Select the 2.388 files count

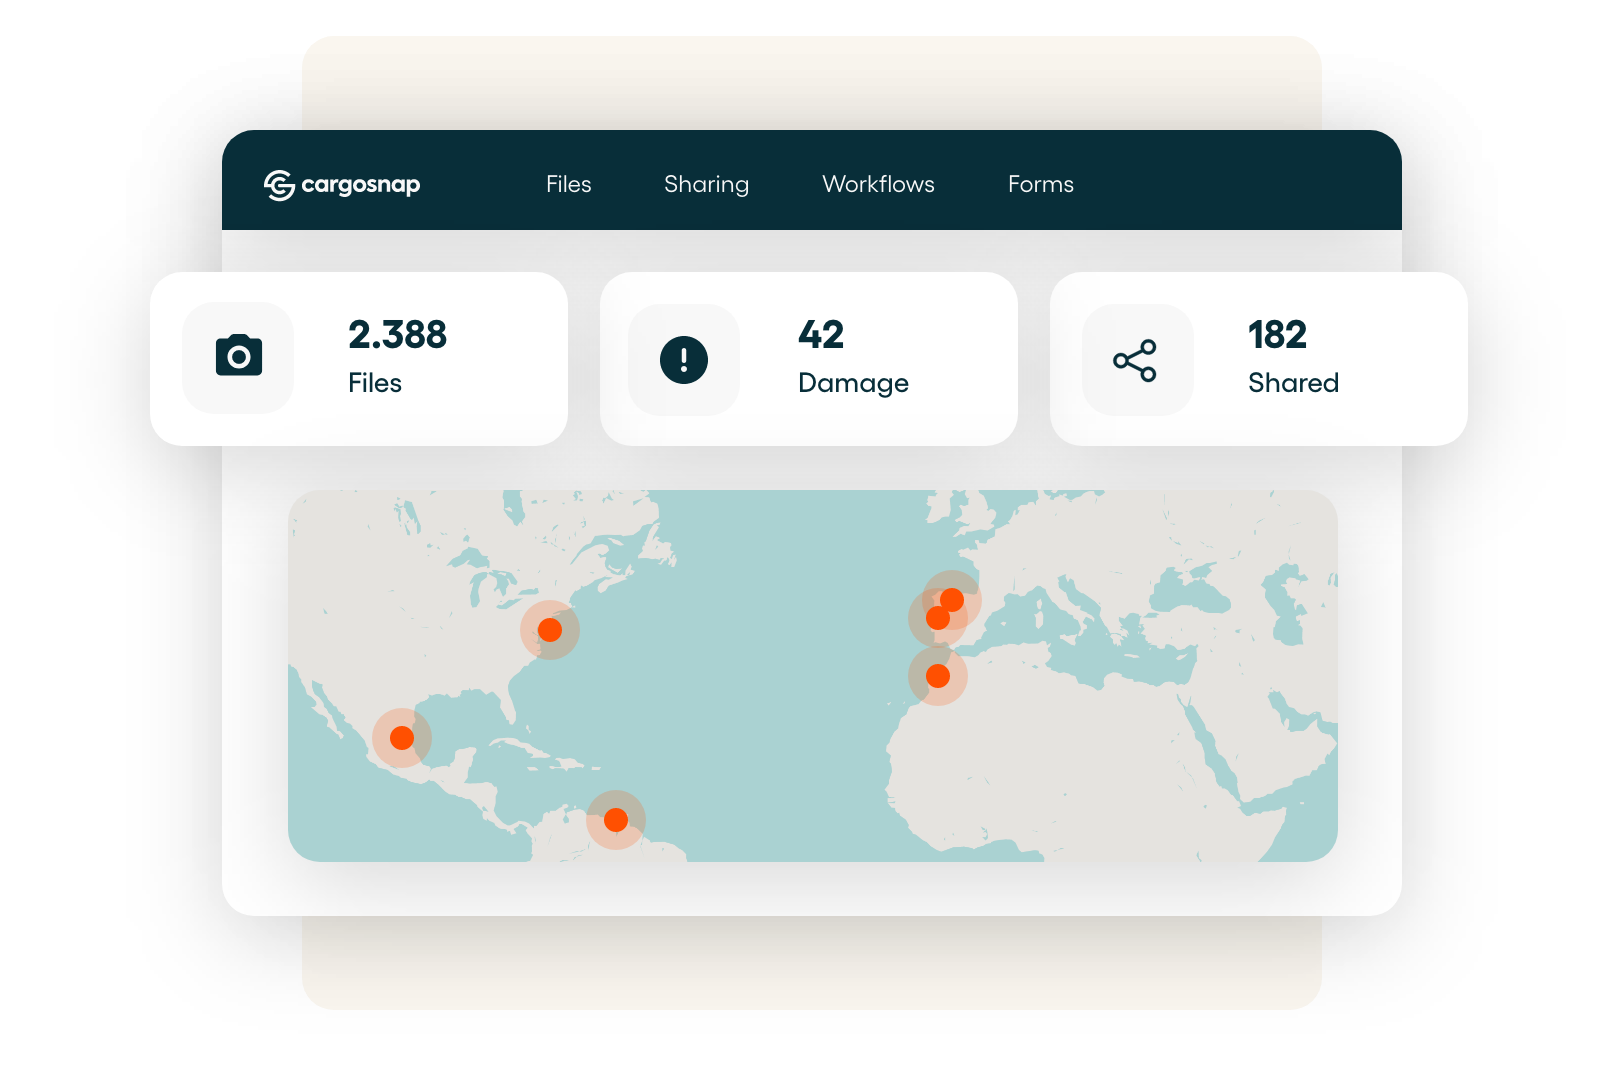(x=397, y=334)
